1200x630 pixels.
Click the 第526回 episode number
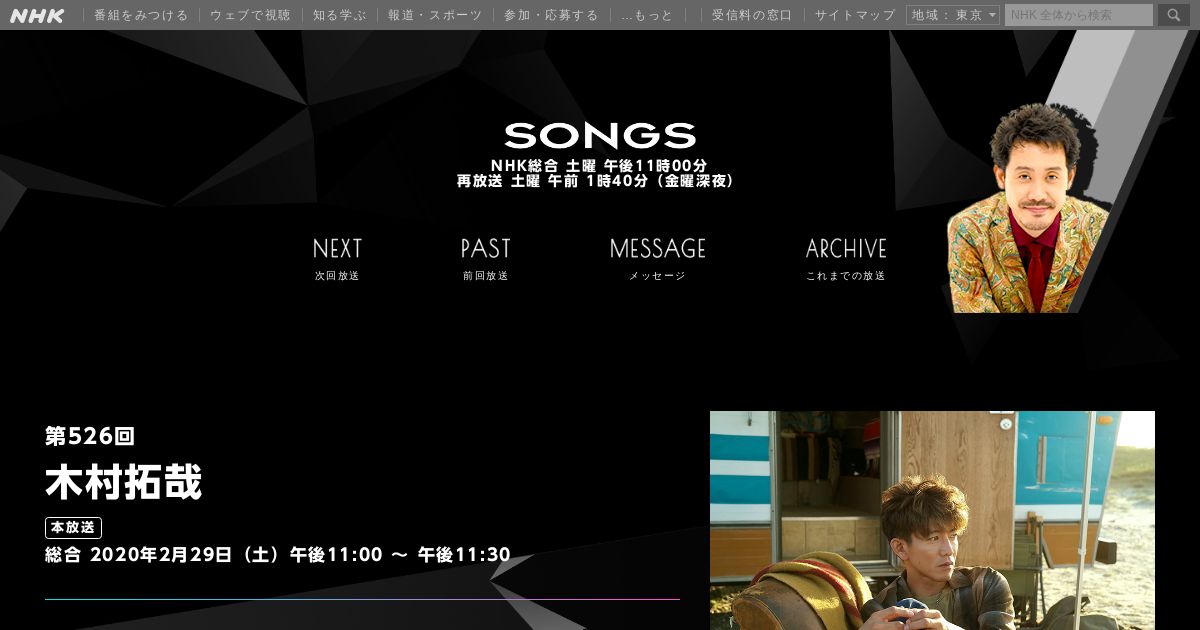[90, 436]
